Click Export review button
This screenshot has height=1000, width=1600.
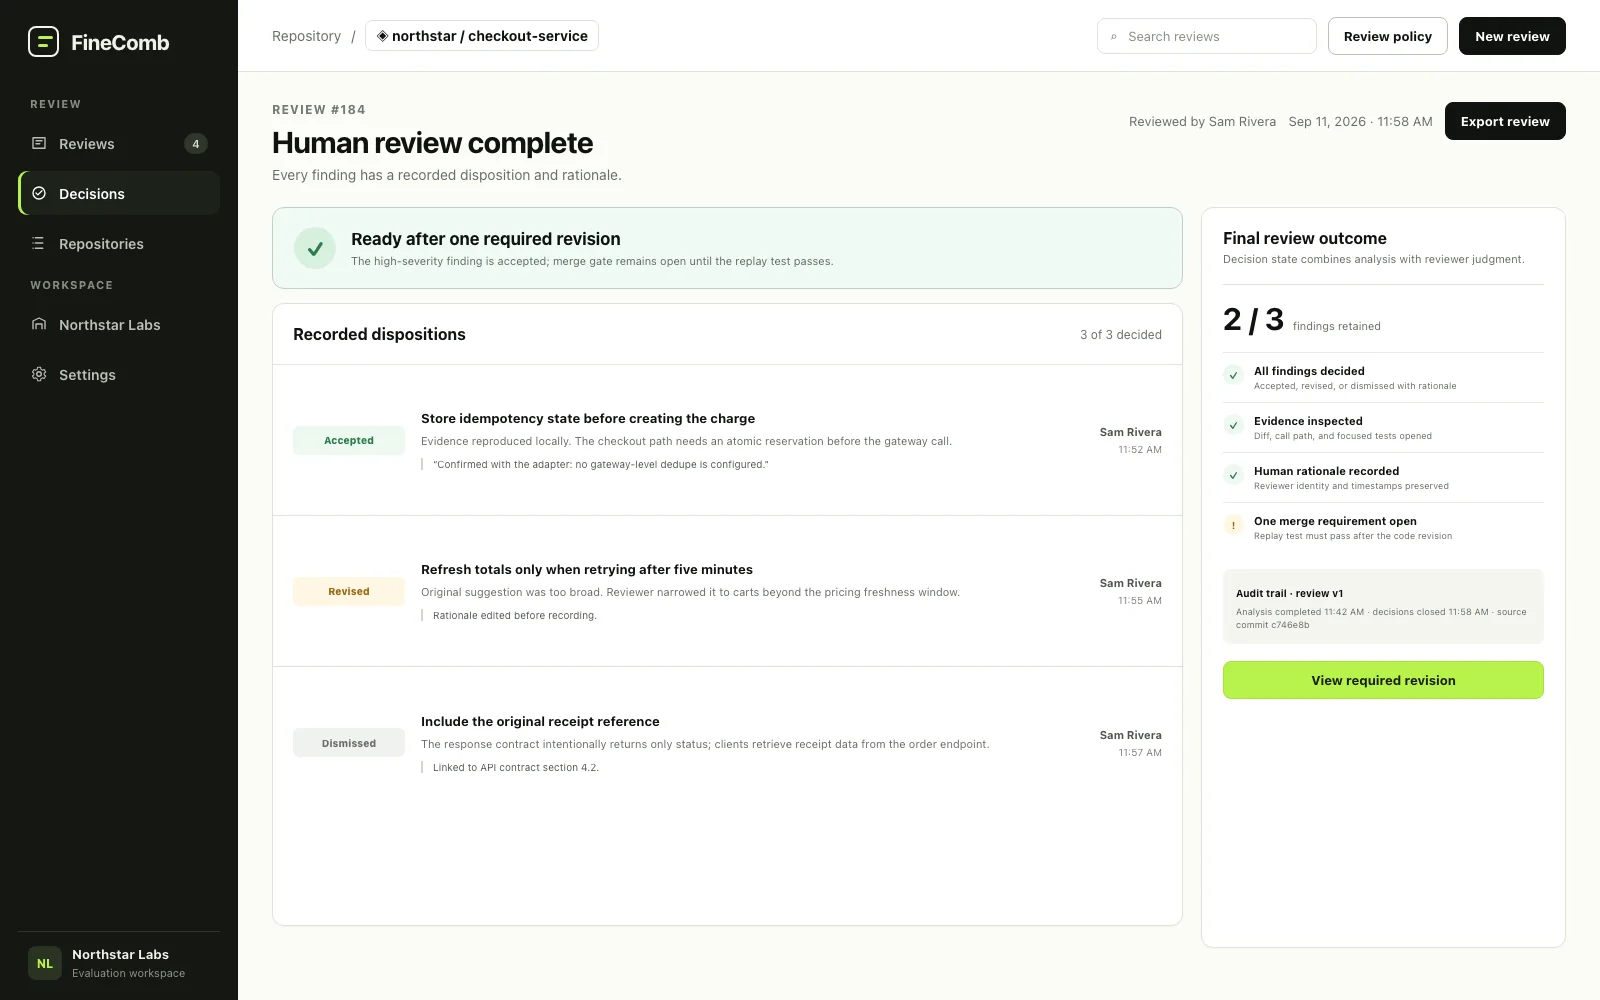pos(1505,121)
